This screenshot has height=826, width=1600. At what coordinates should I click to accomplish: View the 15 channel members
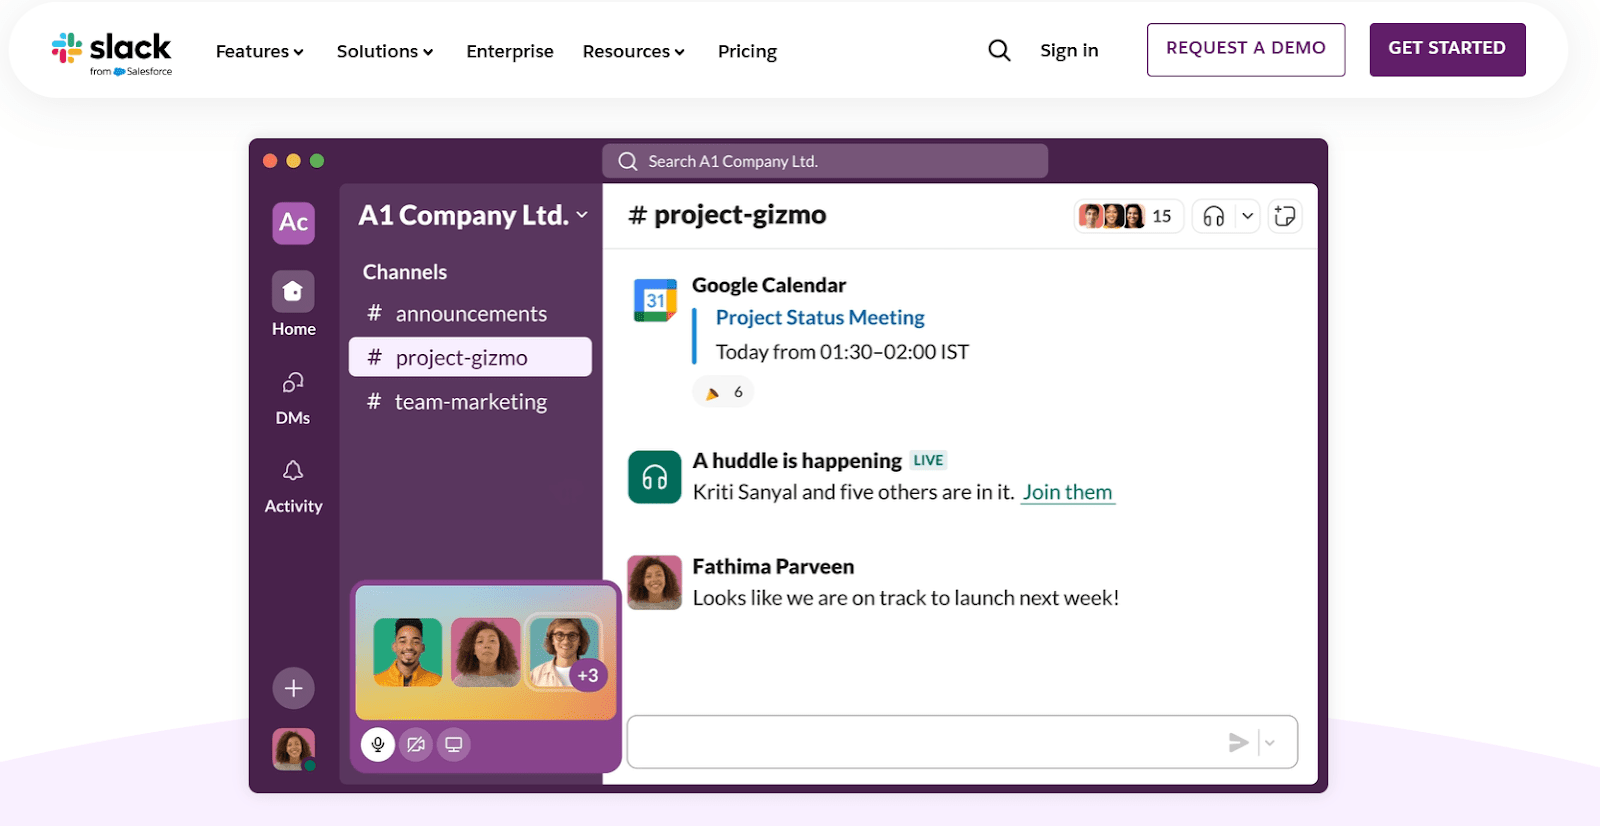(x=1128, y=216)
